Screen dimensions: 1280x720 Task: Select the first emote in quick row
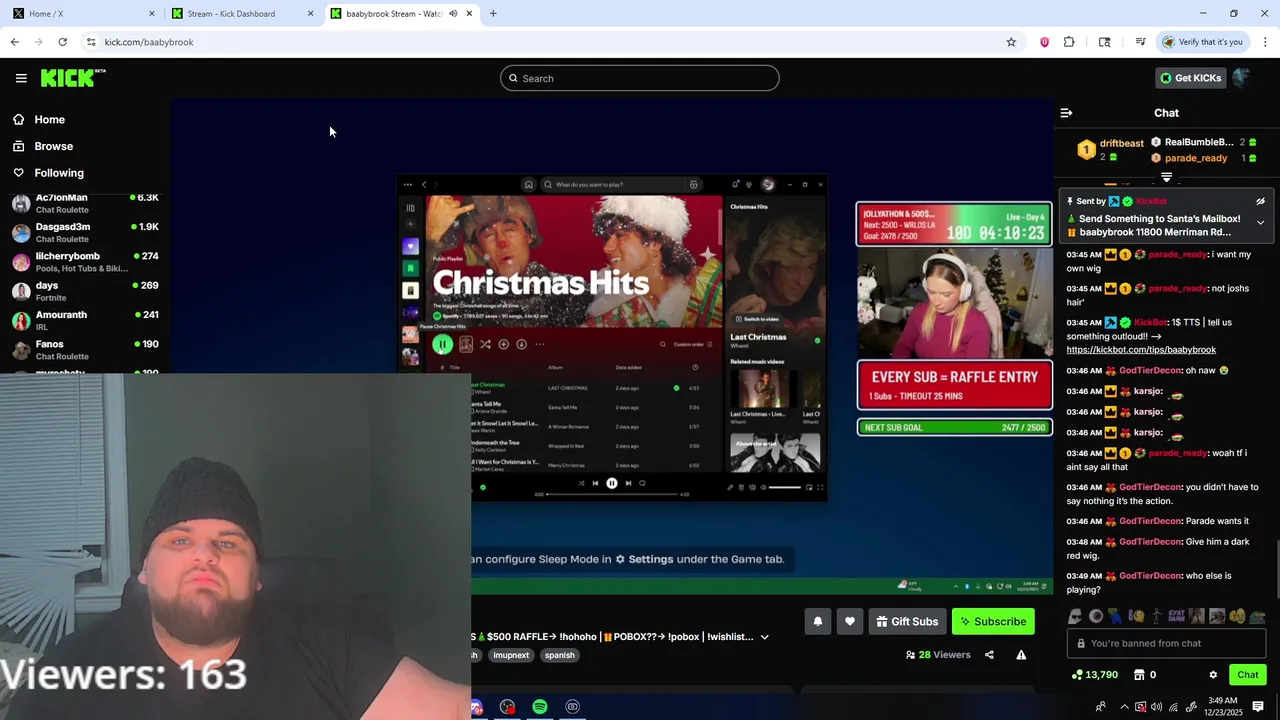pos(1075,617)
